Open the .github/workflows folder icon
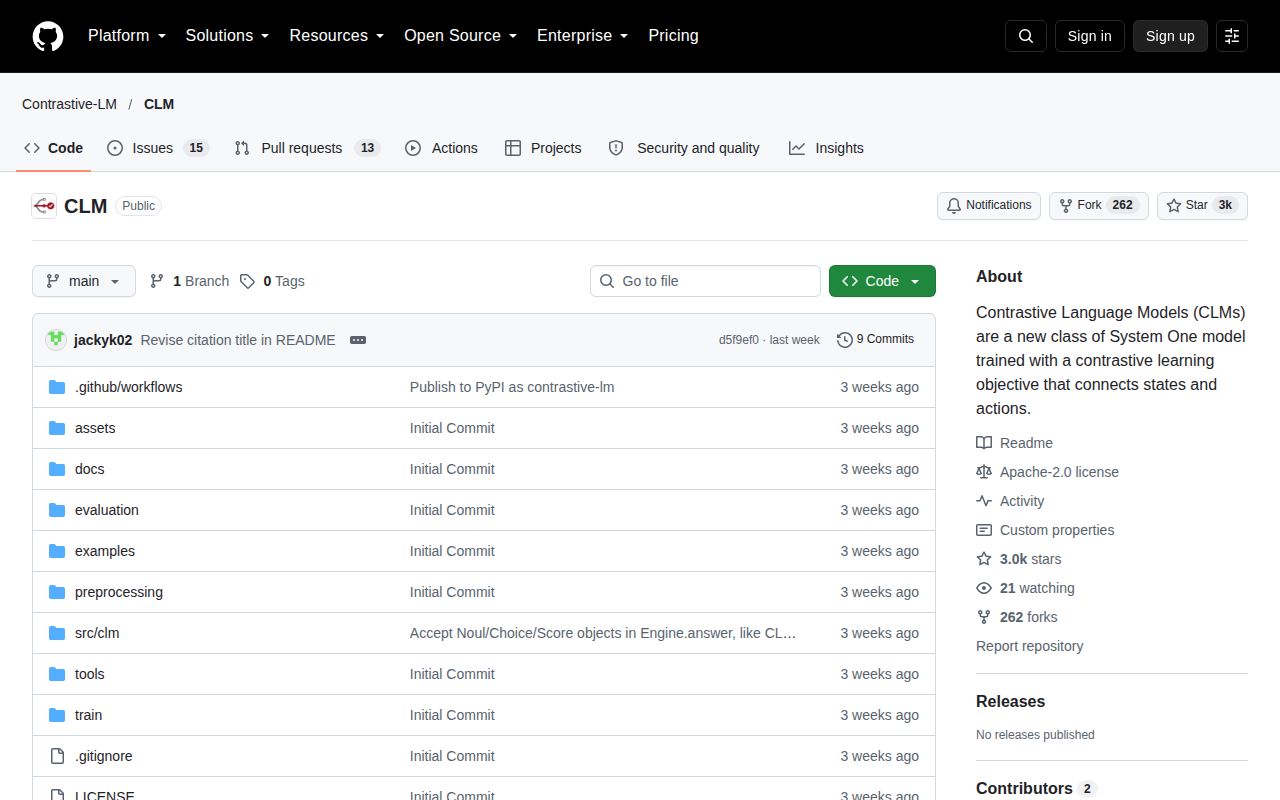Image resolution: width=1280 pixels, height=800 pixels. click(x=57, y=387)
